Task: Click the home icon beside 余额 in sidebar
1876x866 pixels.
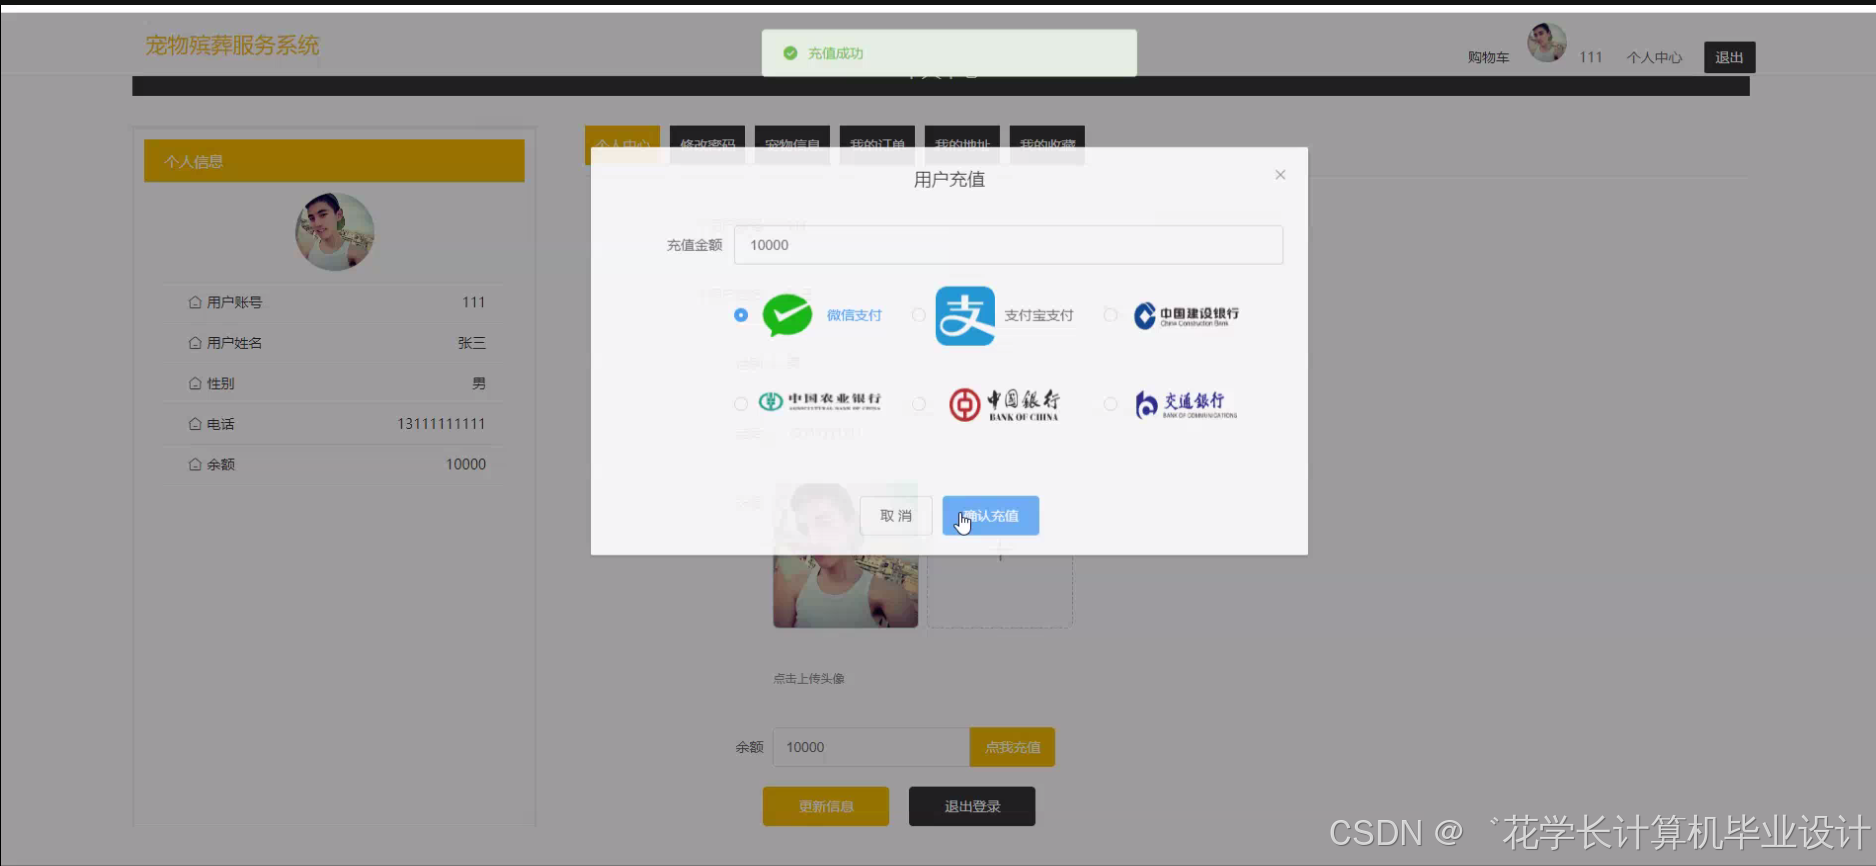Action: pos(195,464)
